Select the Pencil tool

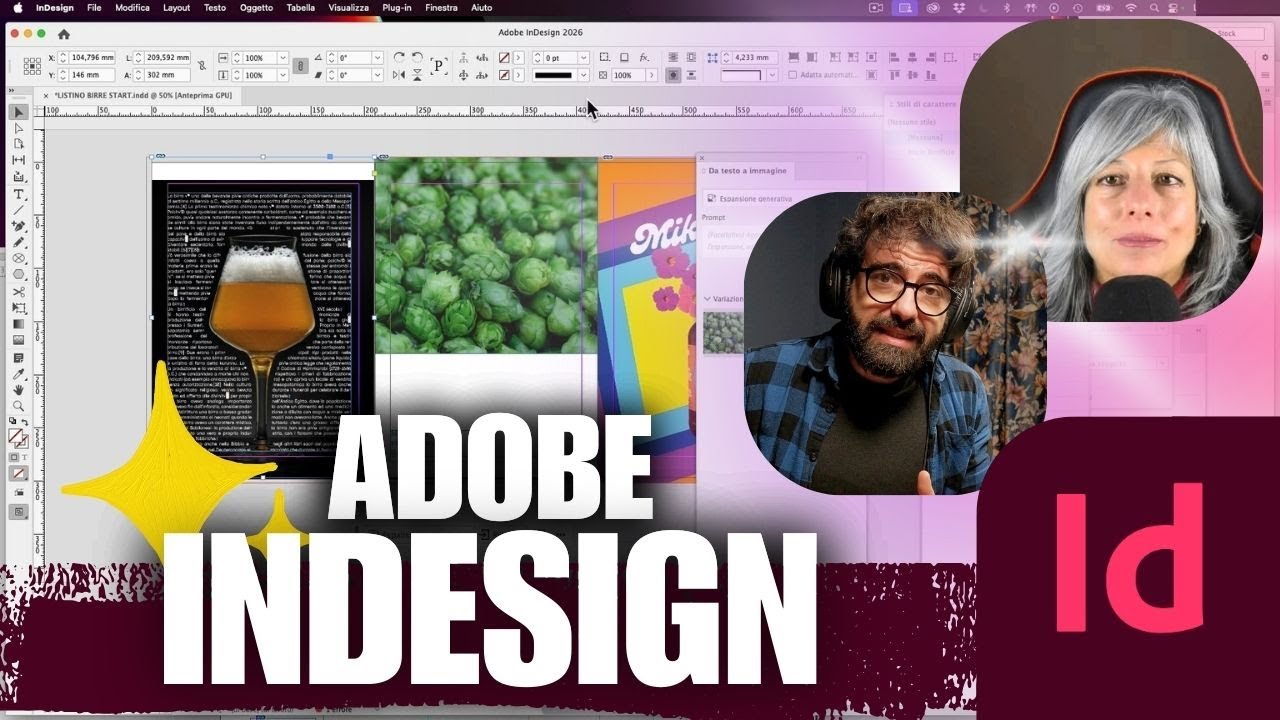pyautogui.click(x=18, y=242)
